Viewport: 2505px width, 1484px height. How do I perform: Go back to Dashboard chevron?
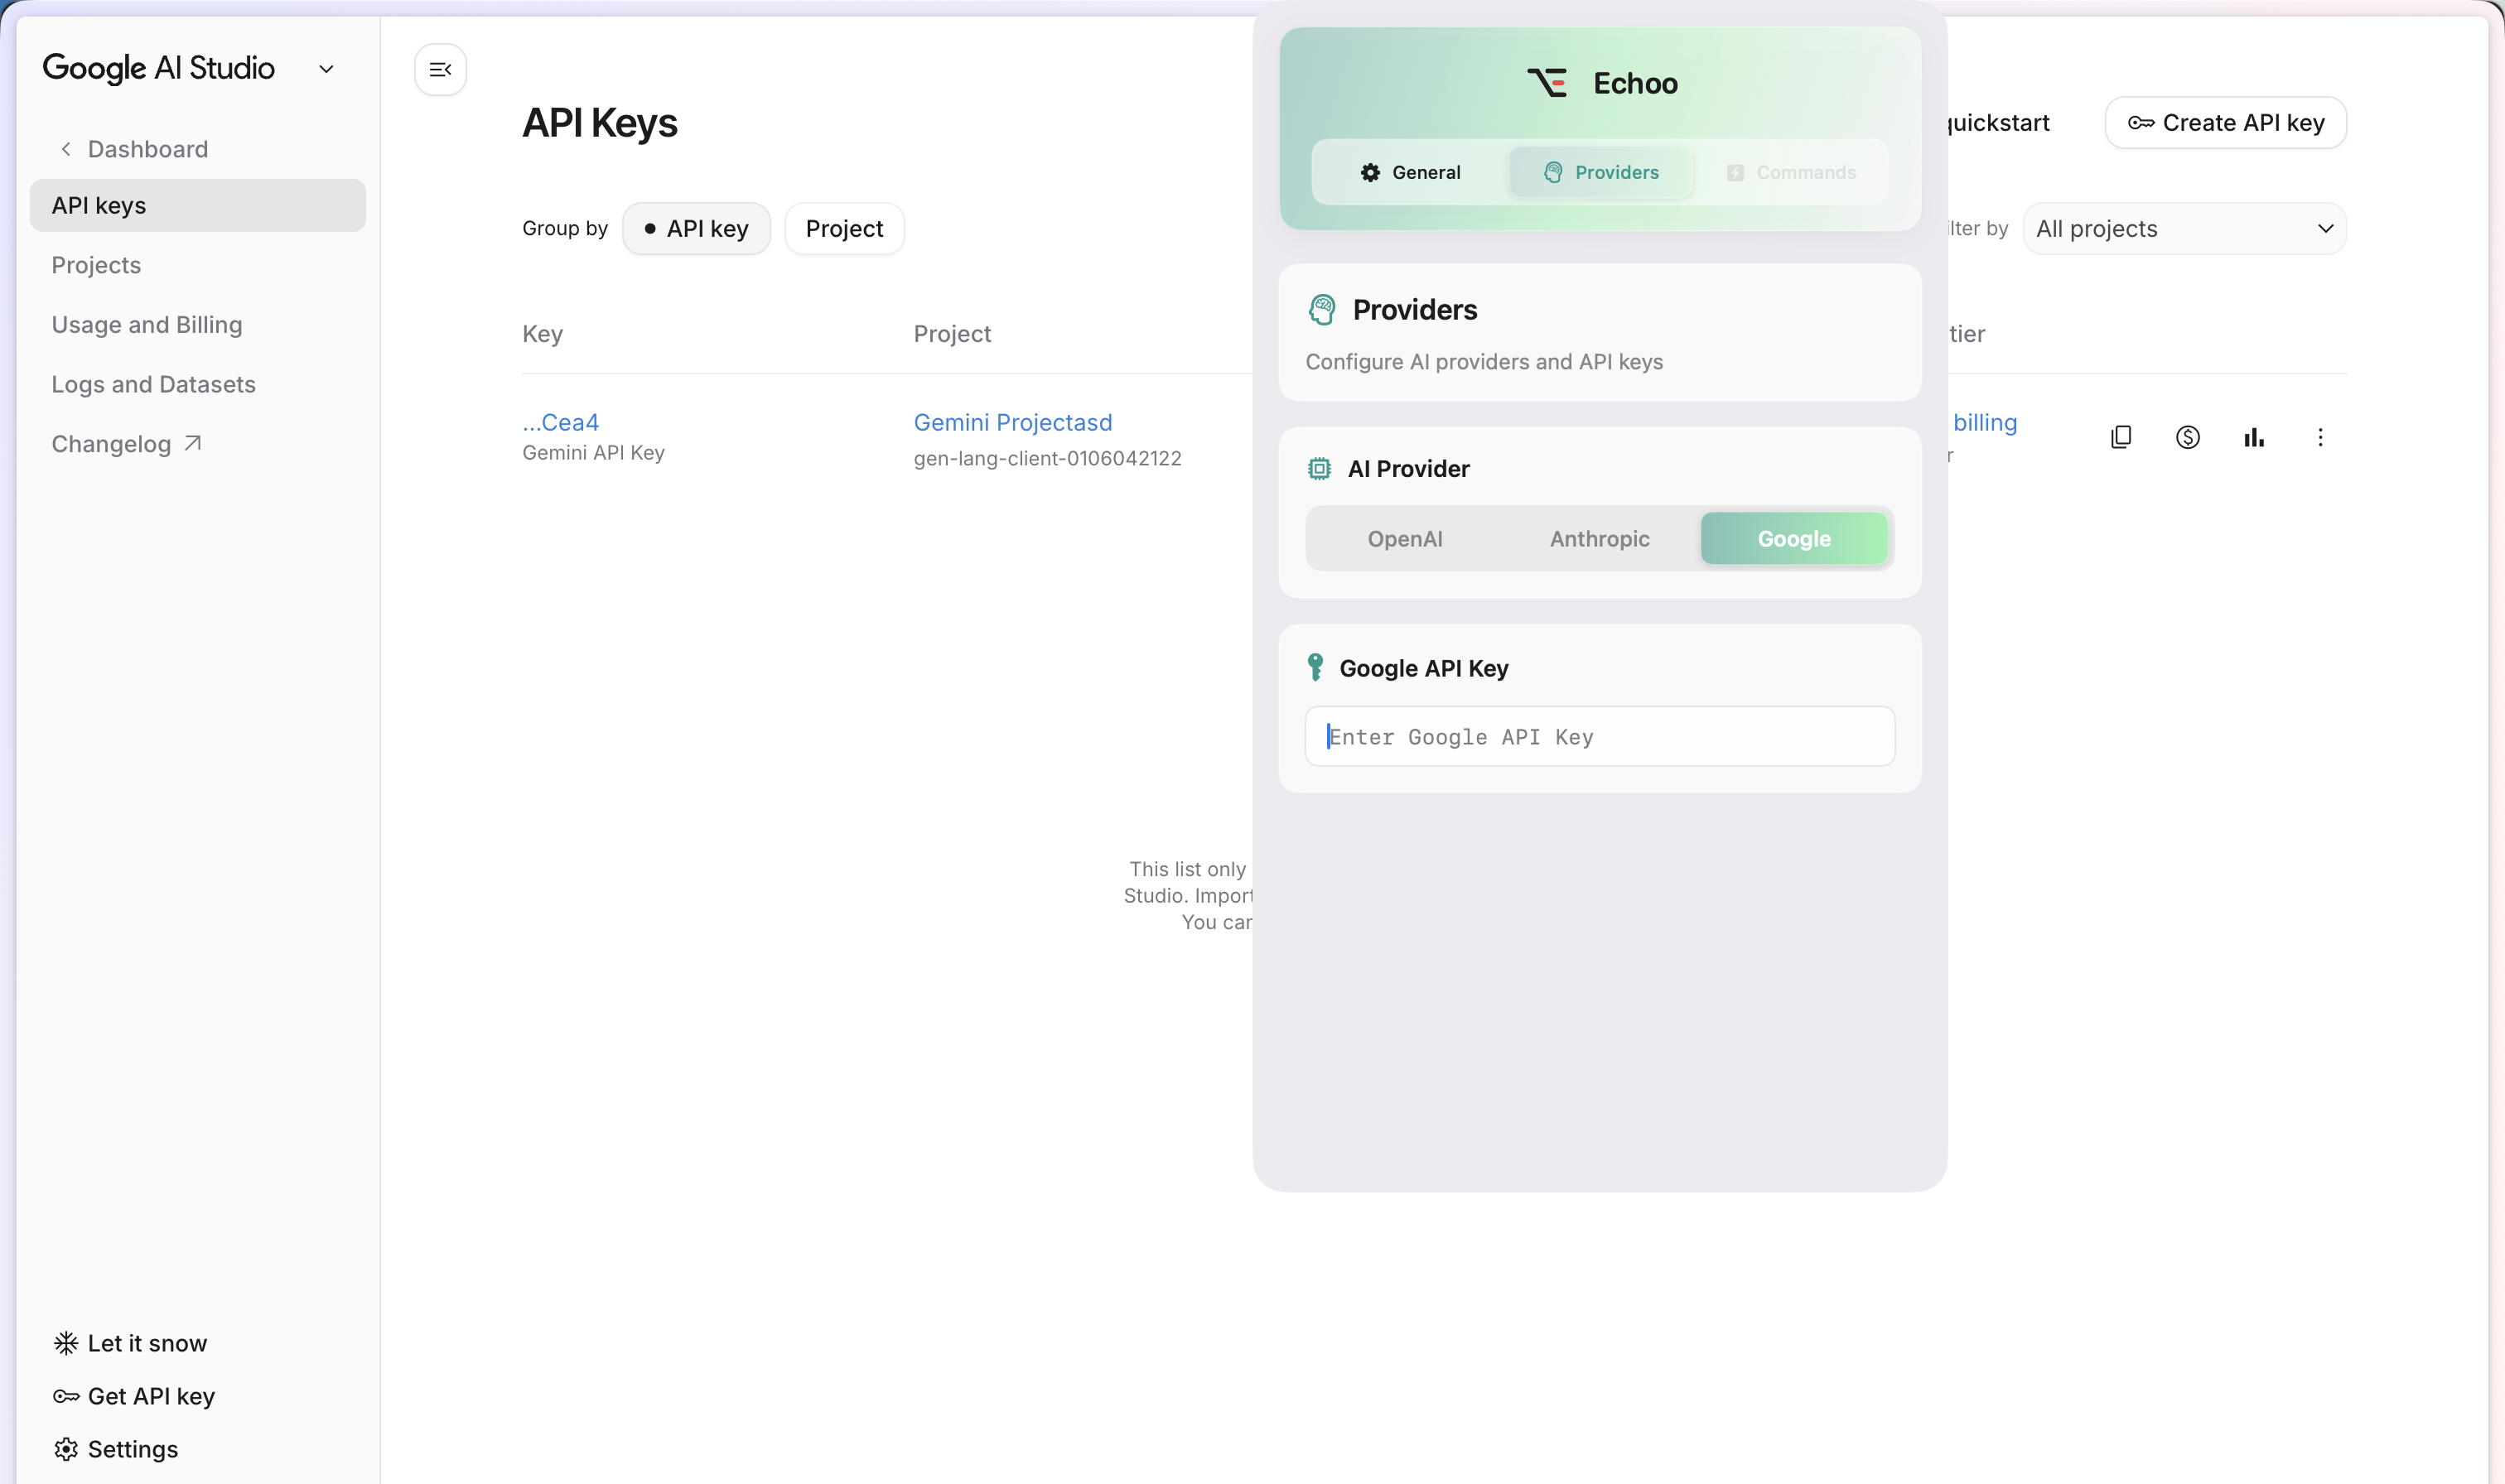coord(66,149)
